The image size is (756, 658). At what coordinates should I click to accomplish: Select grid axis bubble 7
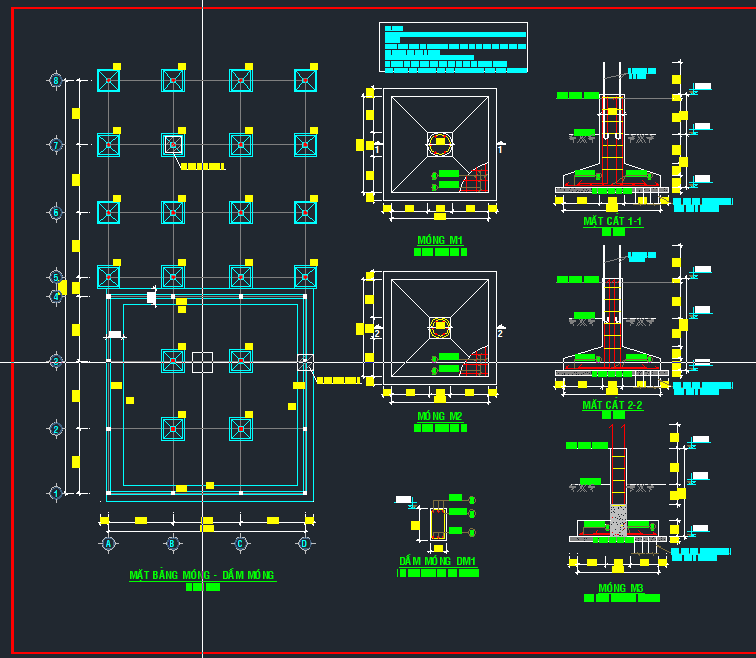(x=56, y=145)
